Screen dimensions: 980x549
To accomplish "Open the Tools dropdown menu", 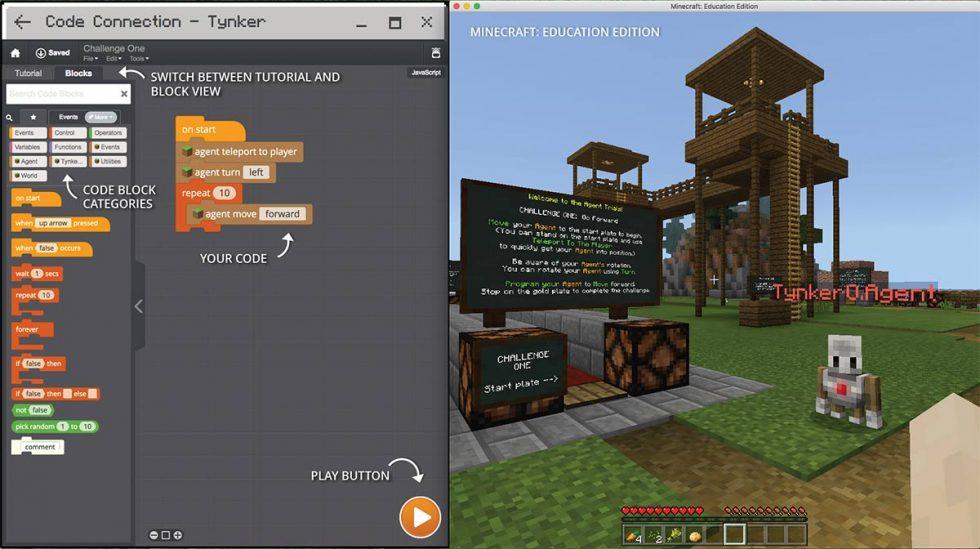I will [139, 59].
